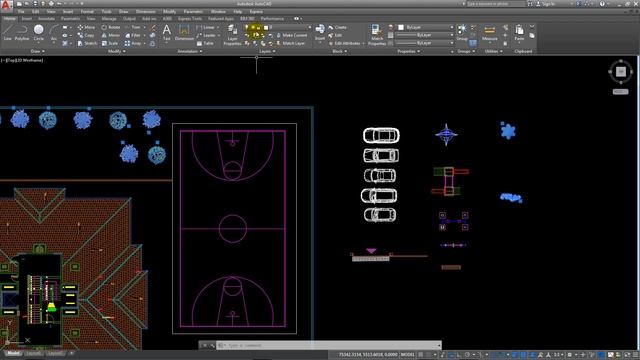Open the Format menu
This screenshot has width=640, height=360.
click(87, 11)
